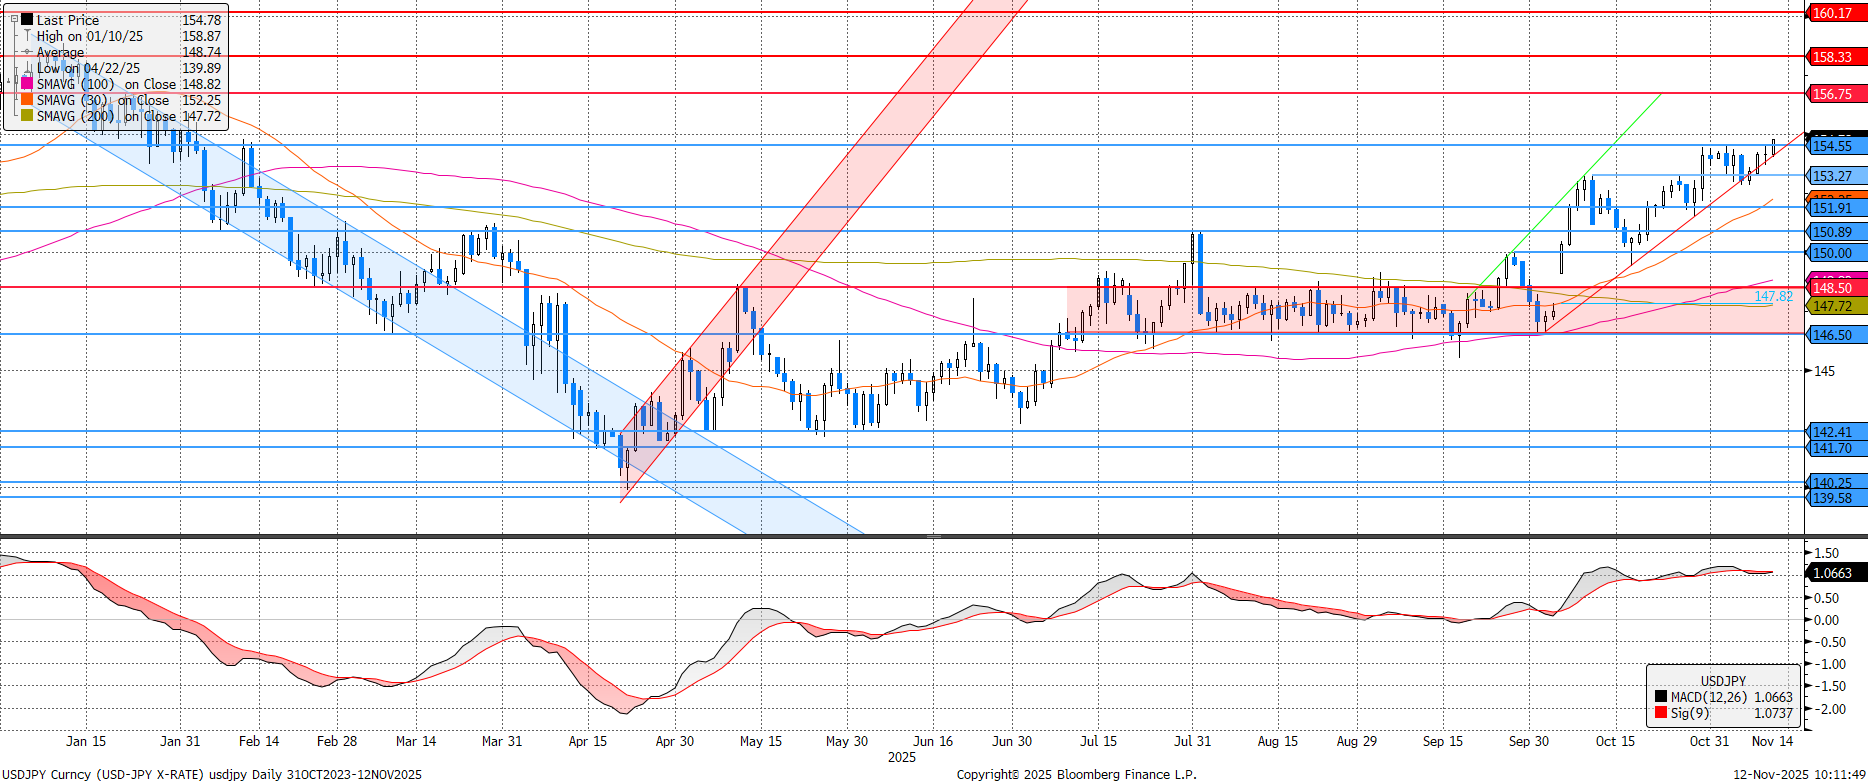Click the USDJPY title in MACD legend
This screenshot has height=783, width=1868.
(x=1723, y=681)
